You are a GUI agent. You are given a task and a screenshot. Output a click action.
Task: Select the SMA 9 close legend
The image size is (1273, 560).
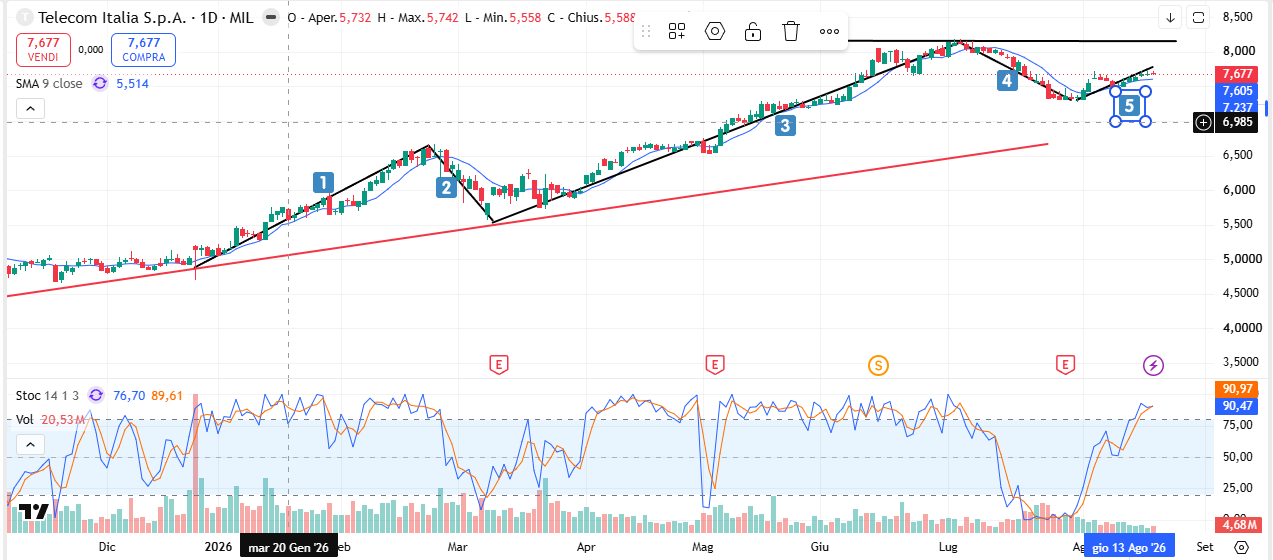49,84
